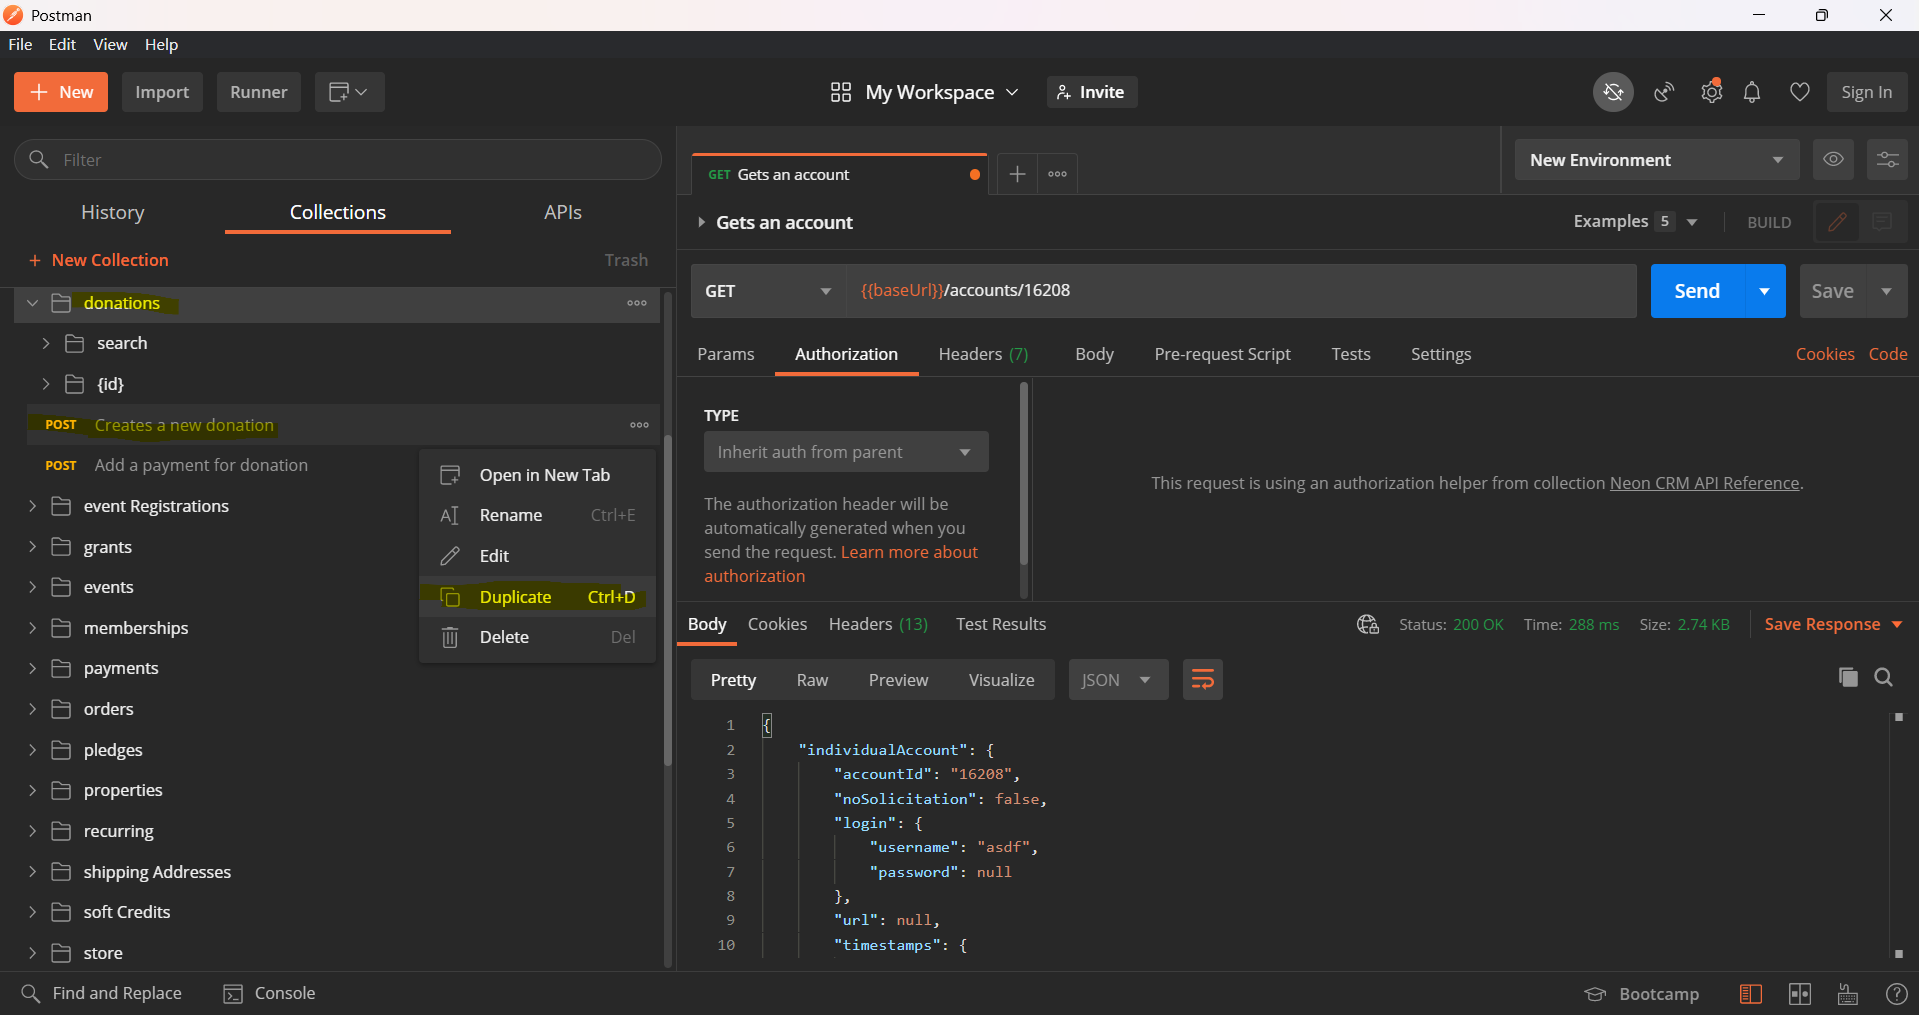Open the Examples dropdown
Viewport: 1919px width, 1015px height.
coord(1635,221)
